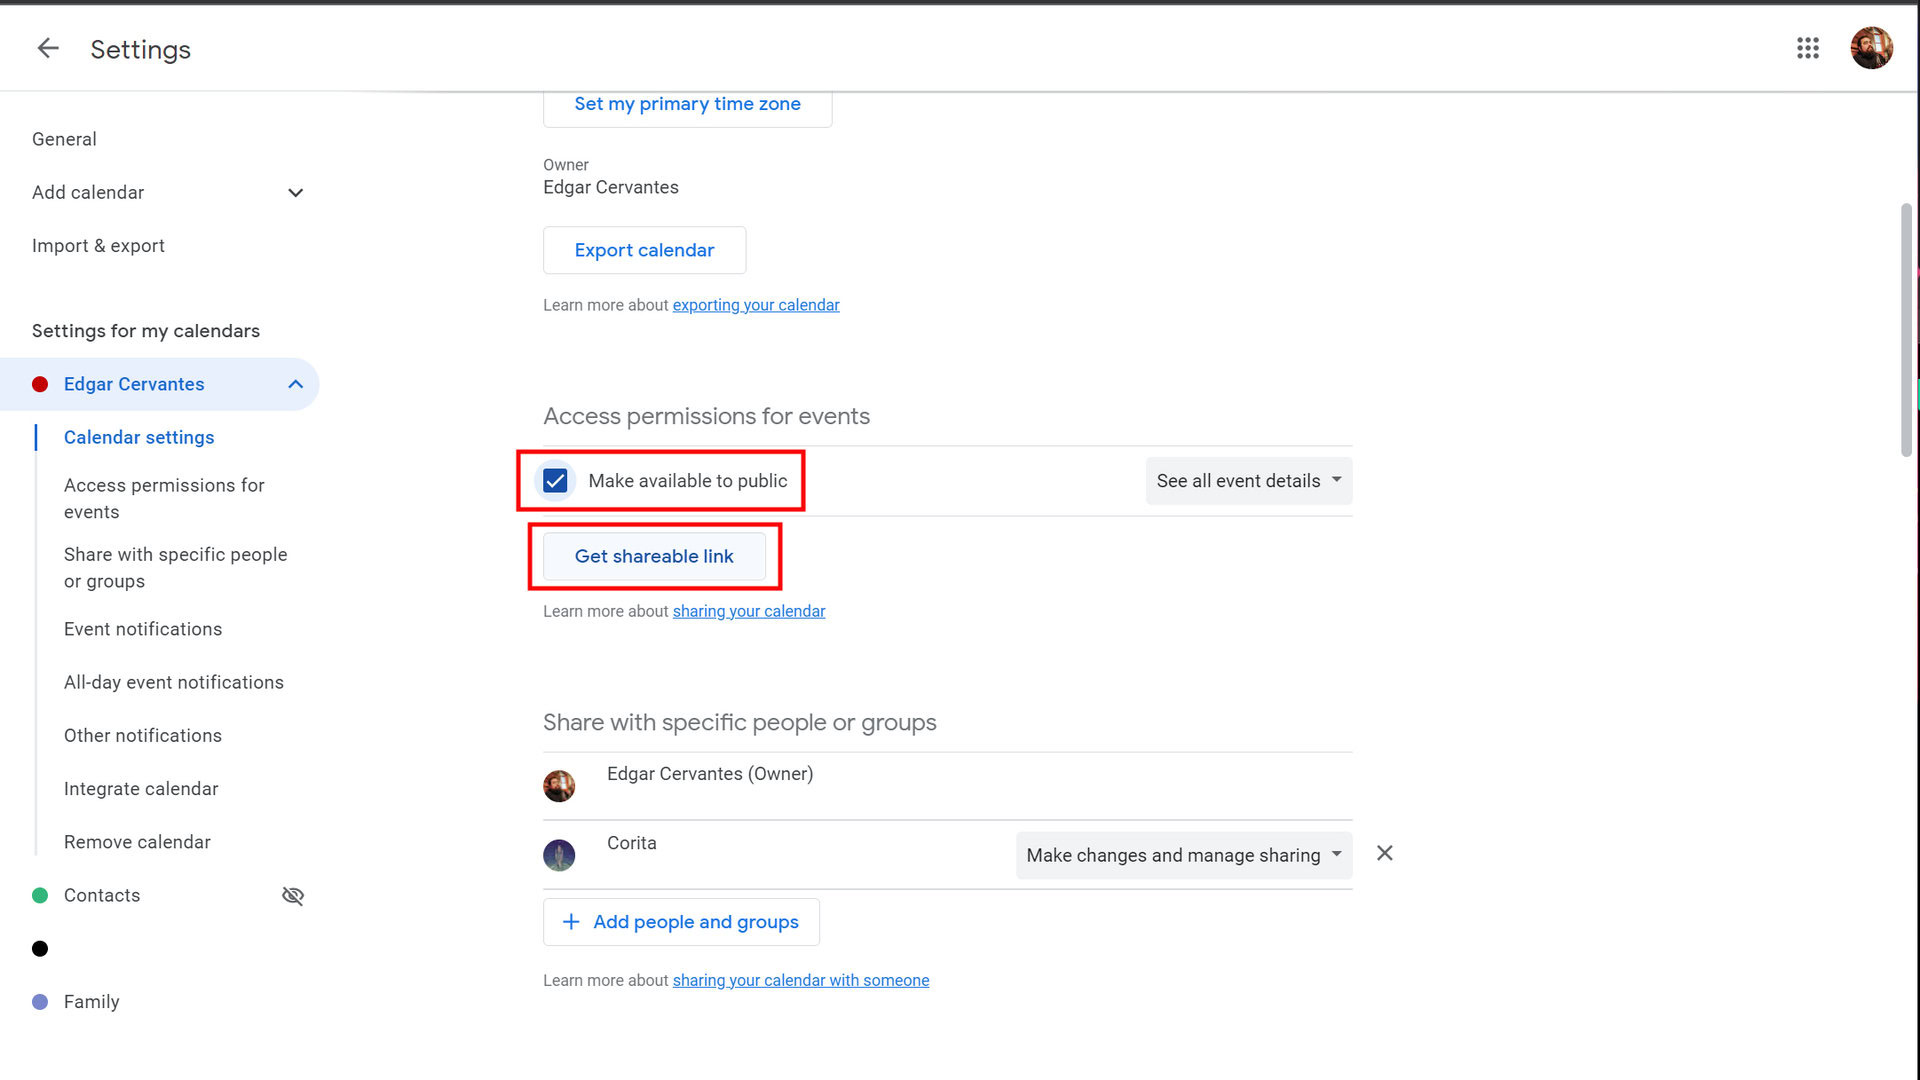Click the Get shareable link button
This screenshot has width=1920, height=1080.
pyautogui.click(x=654, y=556)
